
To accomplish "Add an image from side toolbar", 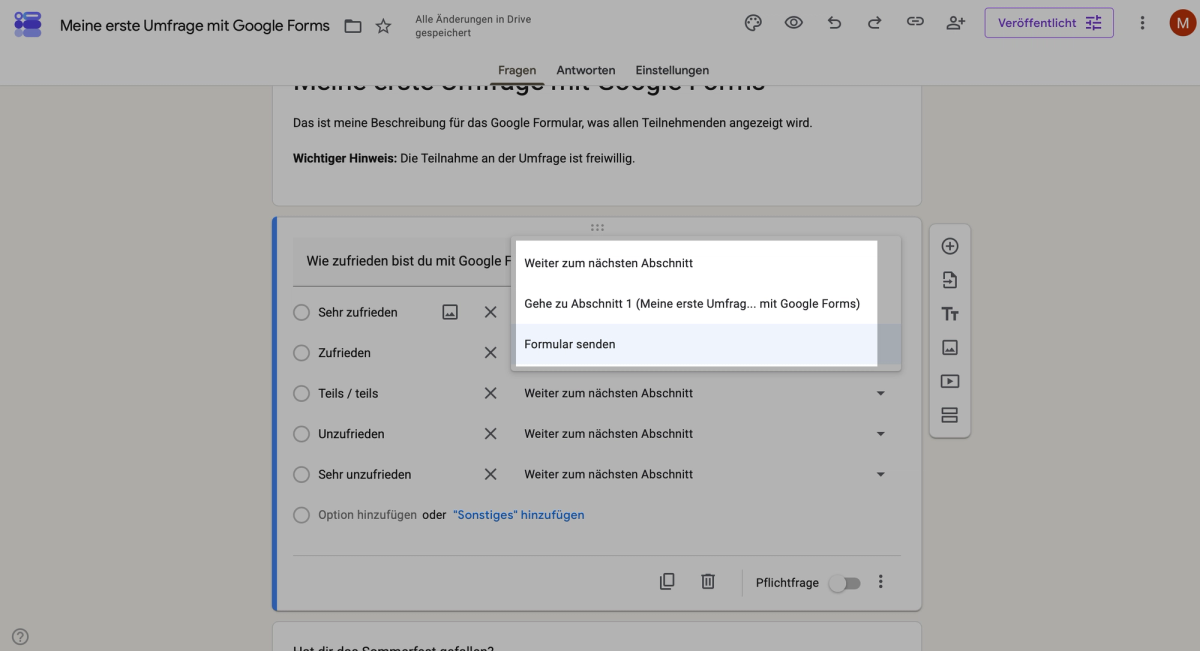I will pyautogui.click(x=950, y=348).
